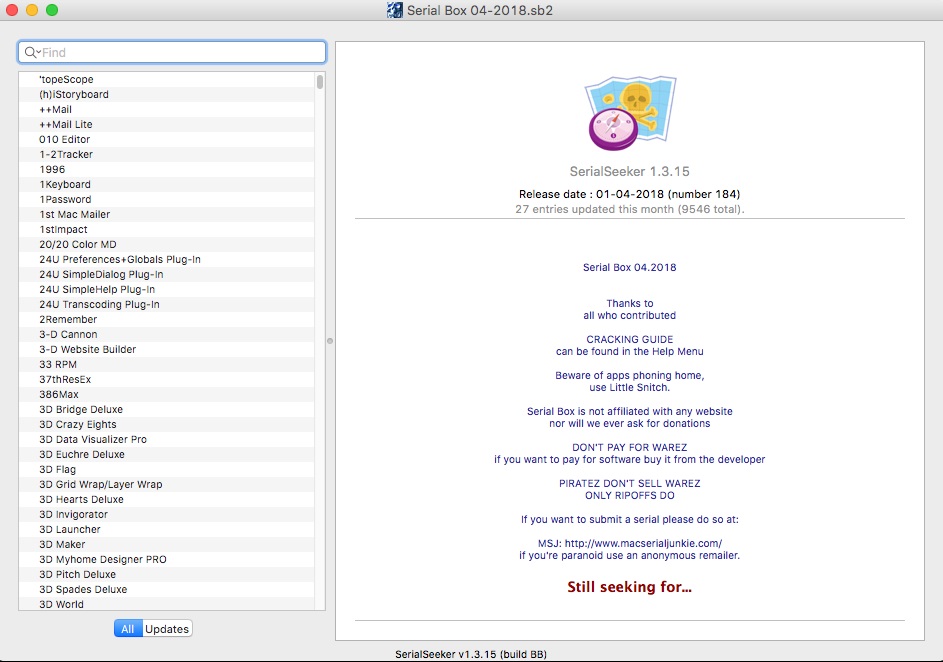The image size is (943, 662).
Task: Select the 1st Mac Mailer entry
Action: point(167,215)
